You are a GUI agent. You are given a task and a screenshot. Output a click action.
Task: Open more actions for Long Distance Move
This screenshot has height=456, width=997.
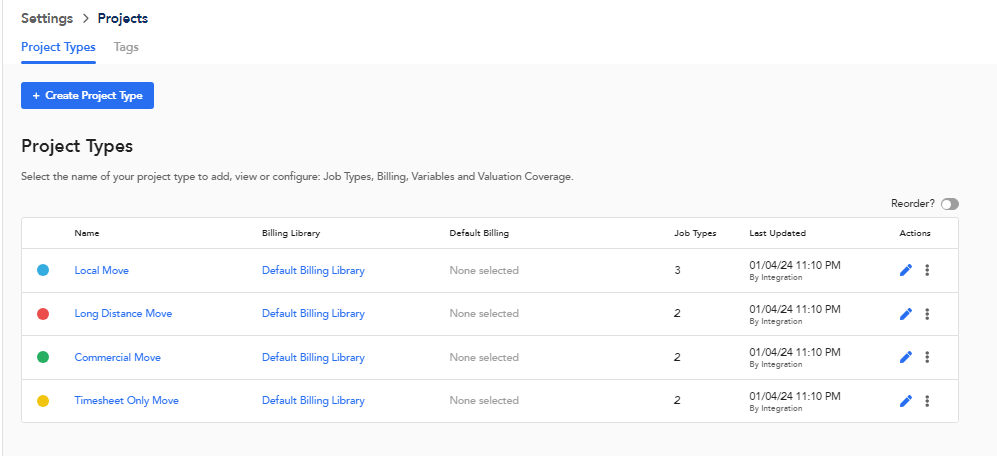click(927, 314)
